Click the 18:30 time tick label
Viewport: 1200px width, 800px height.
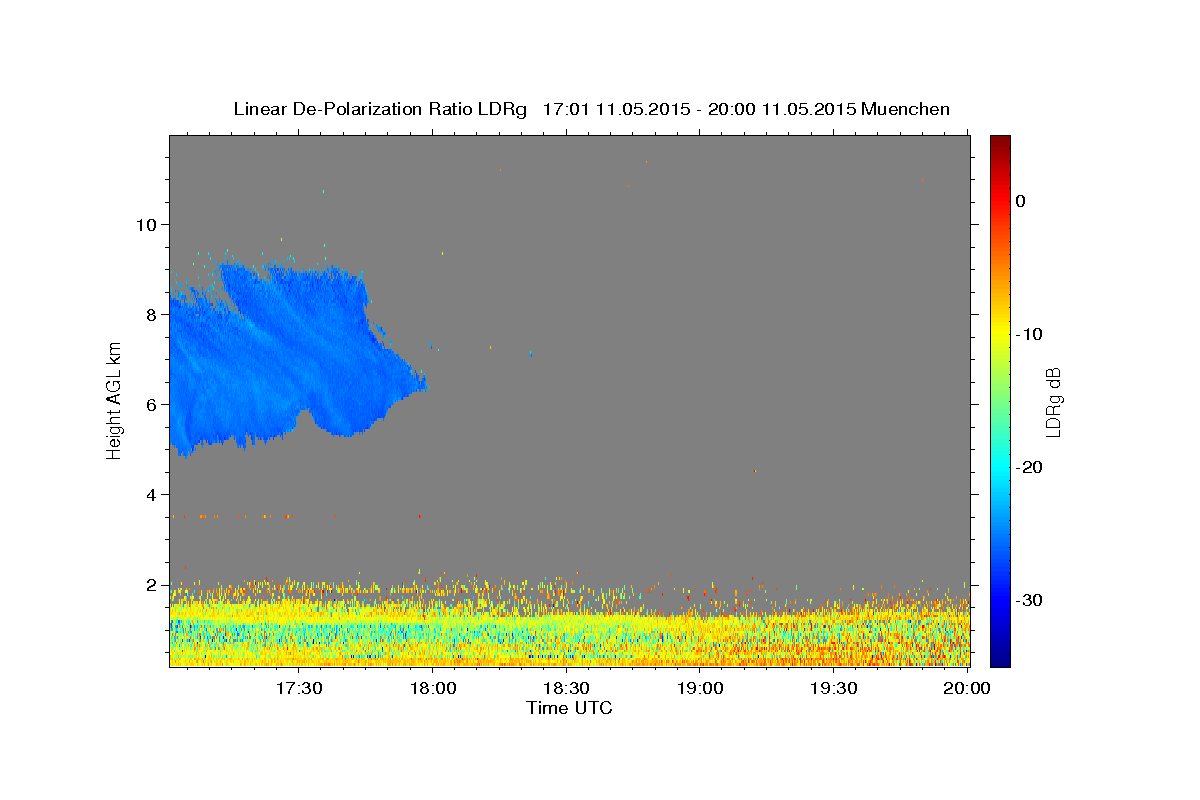[566, 689]
